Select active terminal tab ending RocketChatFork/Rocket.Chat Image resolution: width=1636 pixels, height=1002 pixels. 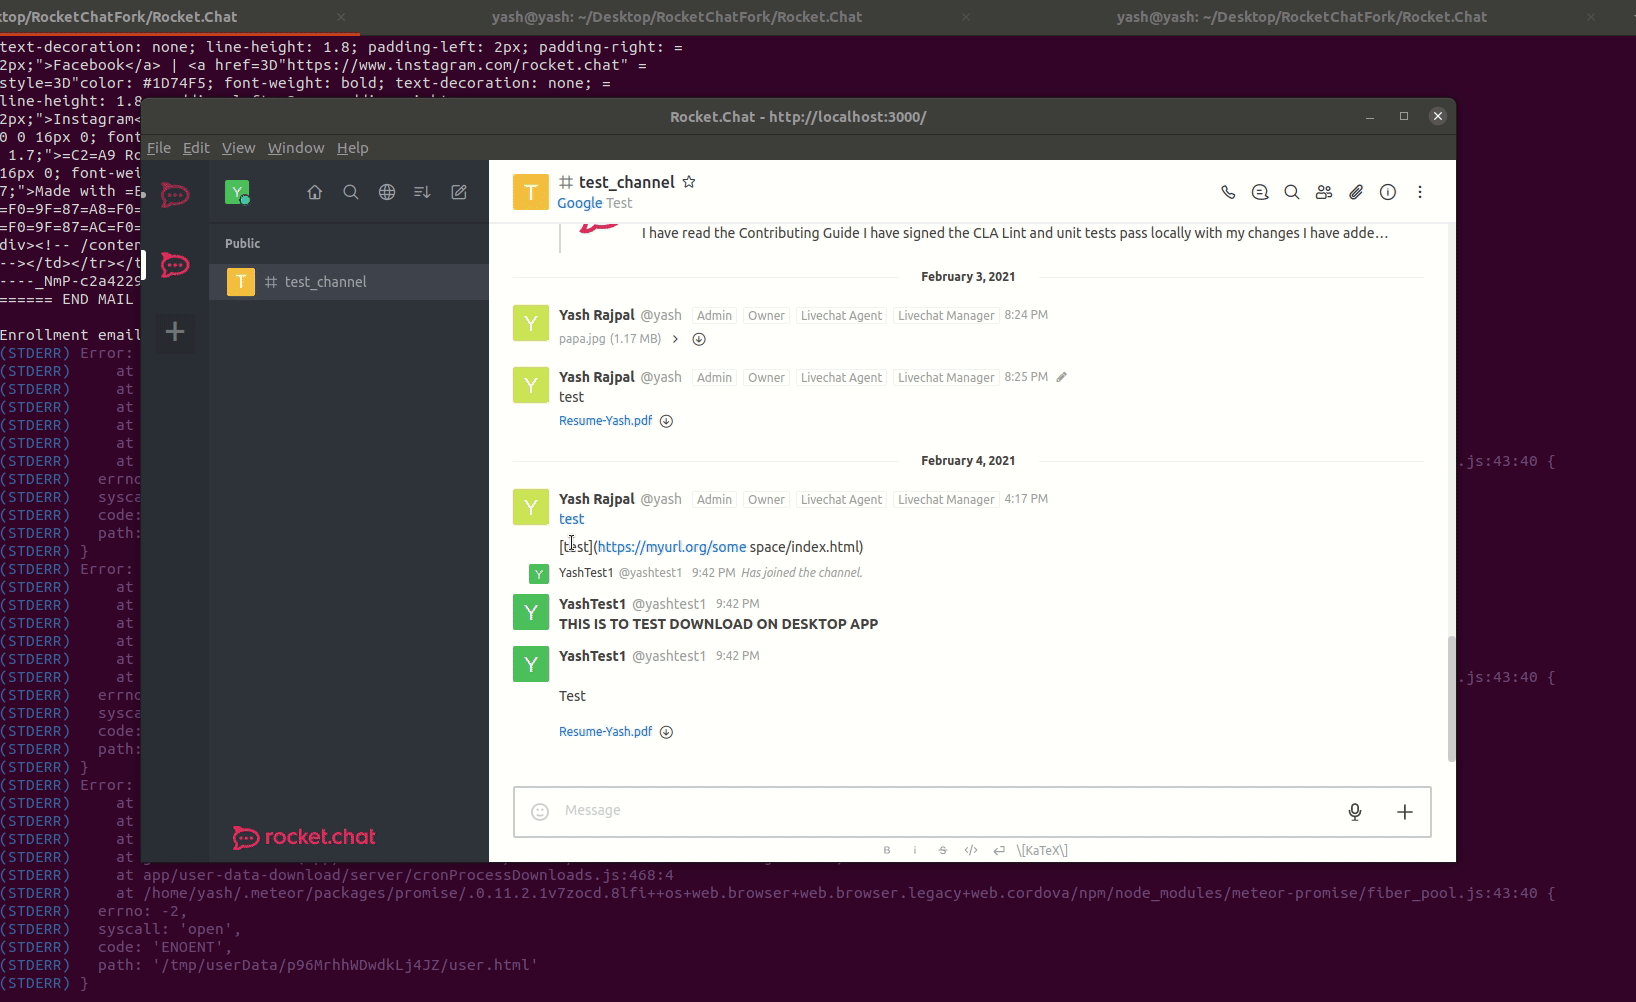(178, 17)
